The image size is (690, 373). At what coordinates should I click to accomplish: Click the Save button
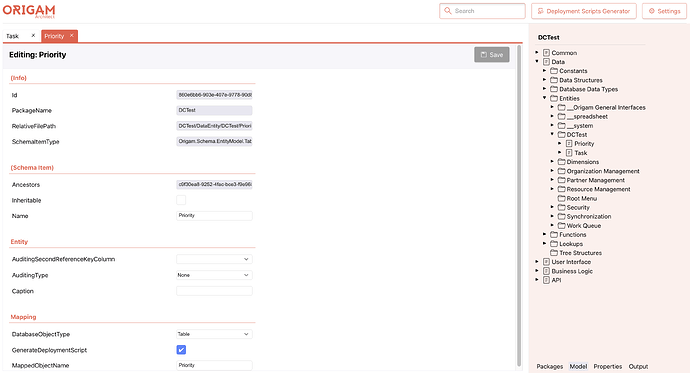(x=492, y=55)
